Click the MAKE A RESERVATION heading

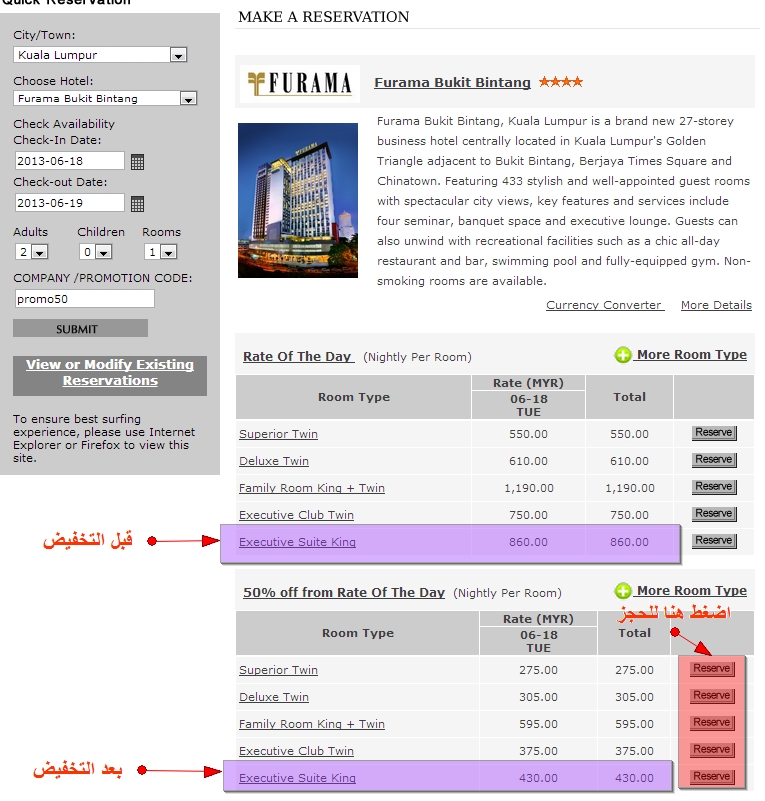pos(324,17)
